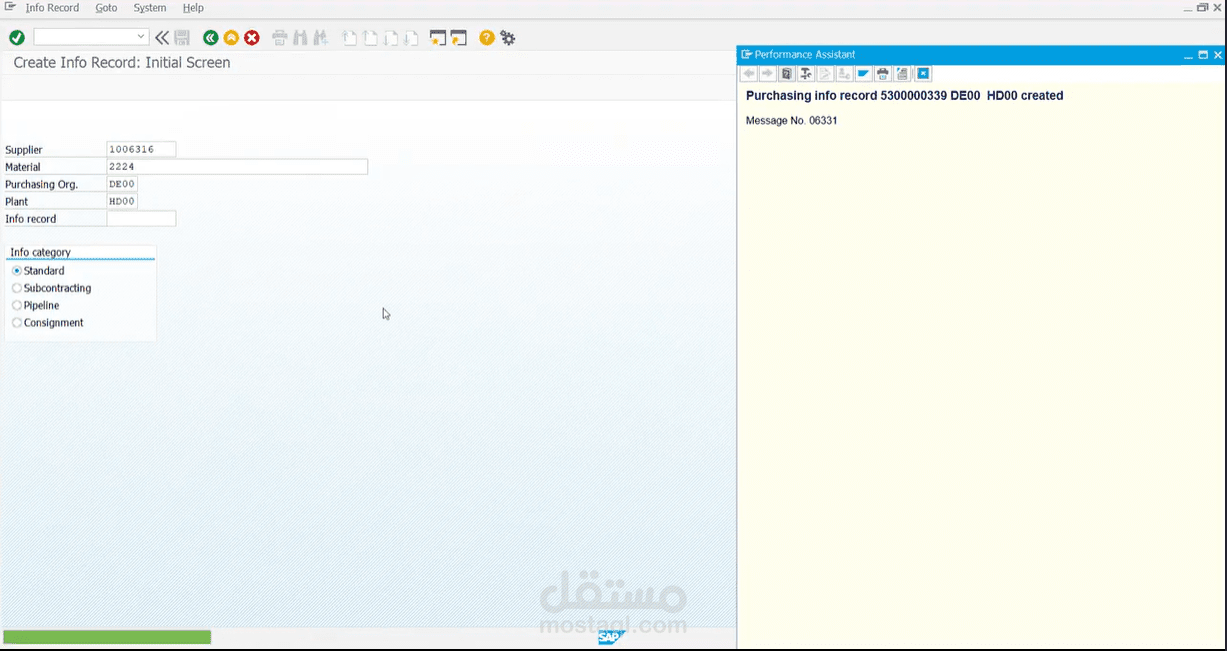Open the System menu
Screen dimensions: 1227x651
click(x=150, y=8)
